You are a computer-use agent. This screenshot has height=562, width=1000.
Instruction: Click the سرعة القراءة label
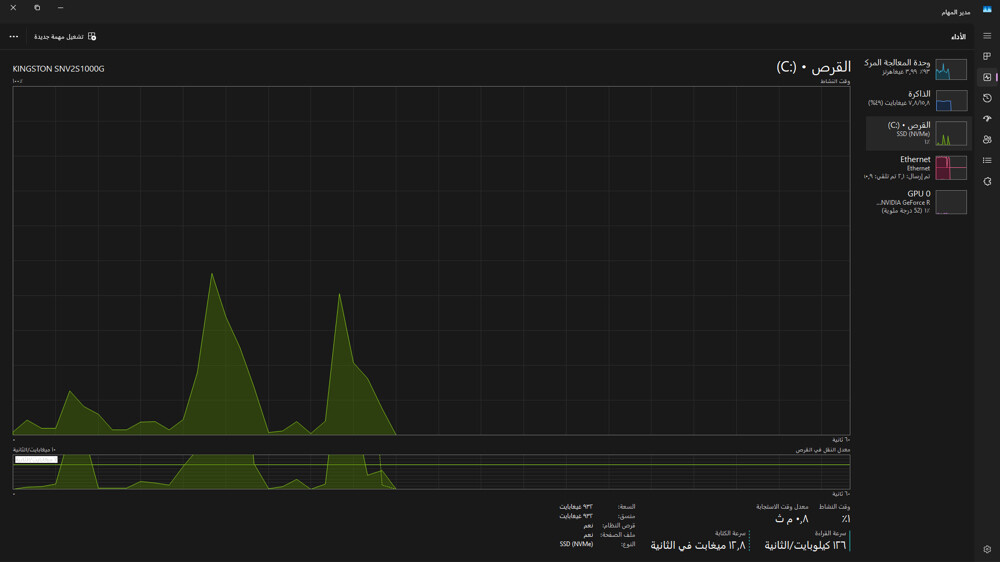coord(830,533)
